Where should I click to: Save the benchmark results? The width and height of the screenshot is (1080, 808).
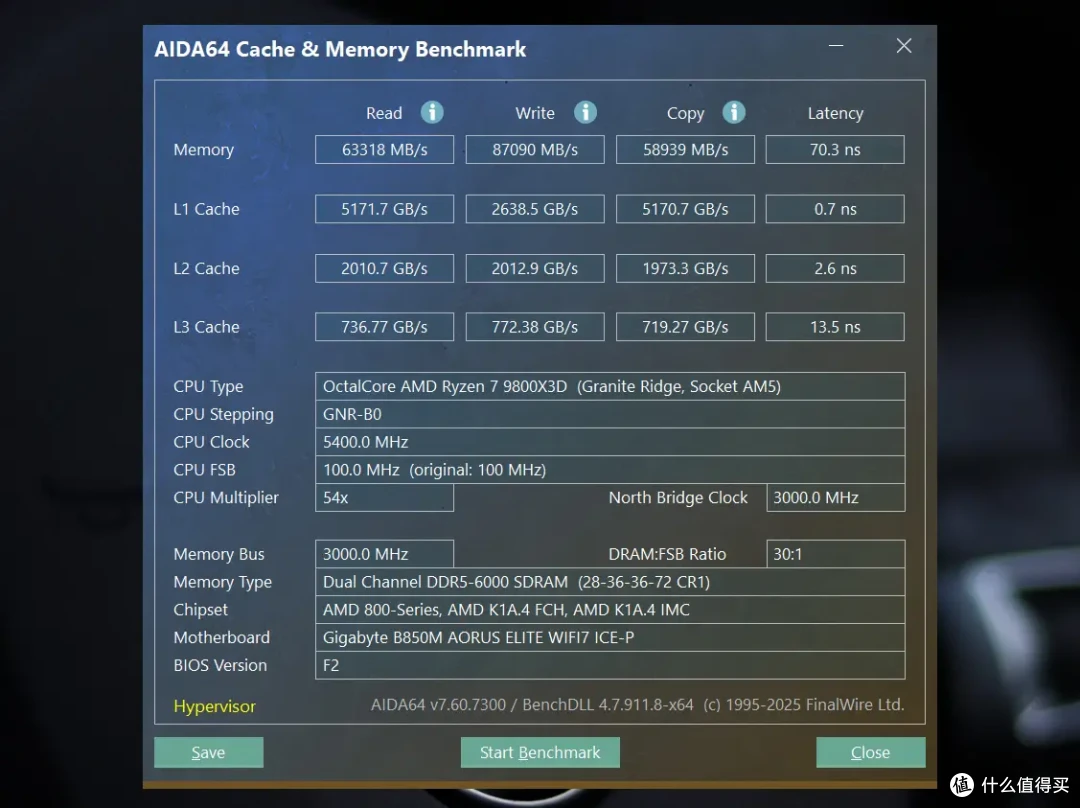pyautogui.click(x=209, y=752)
